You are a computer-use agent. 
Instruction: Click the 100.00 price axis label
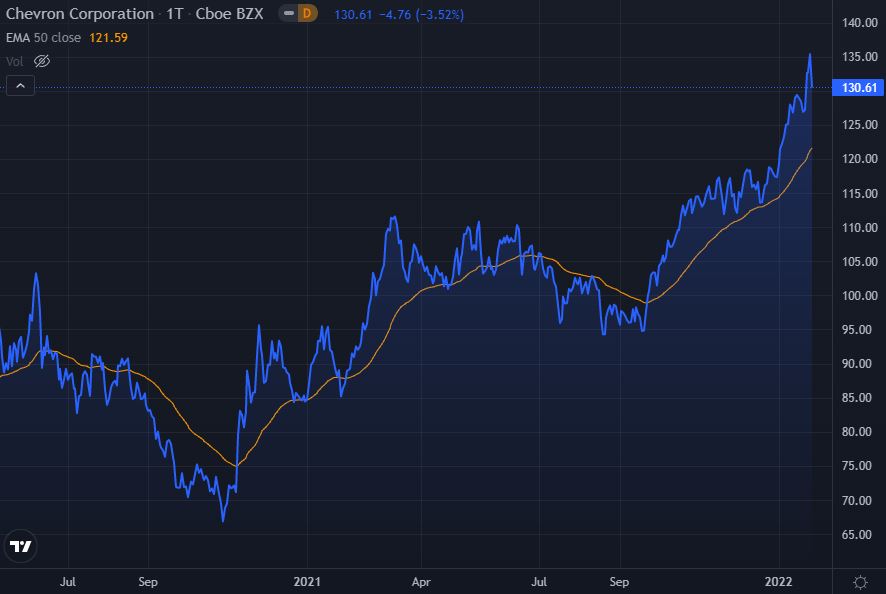click(x=859, y=296)
